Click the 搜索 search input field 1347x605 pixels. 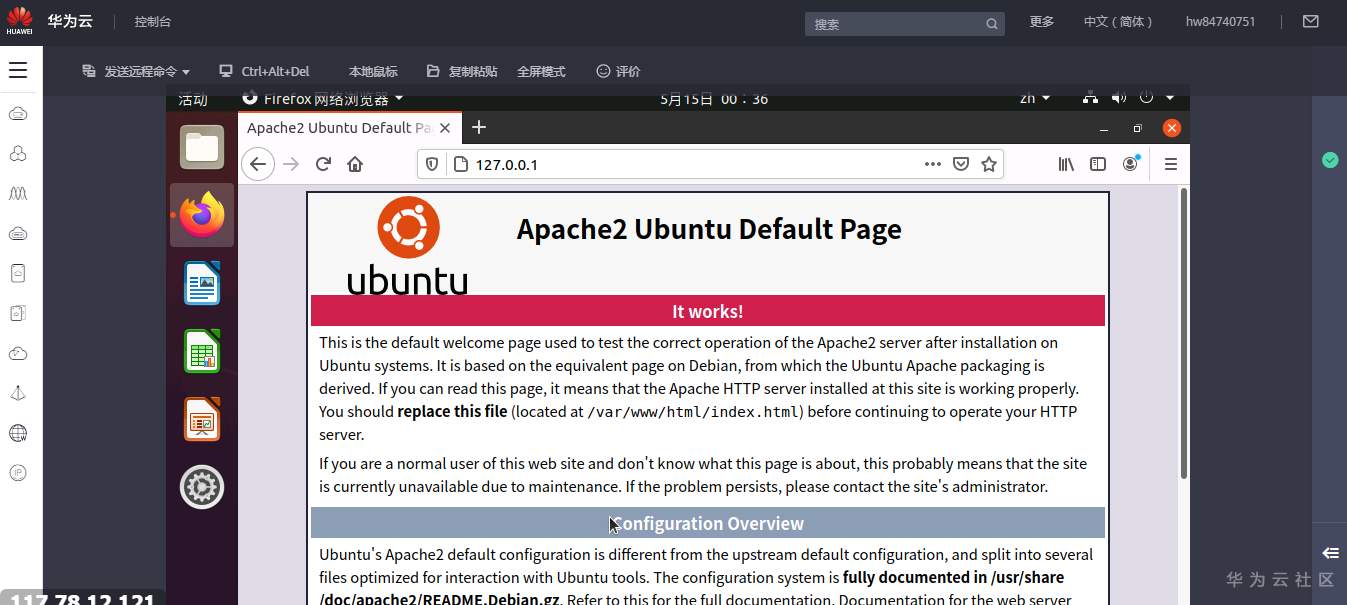click(904, 24)
